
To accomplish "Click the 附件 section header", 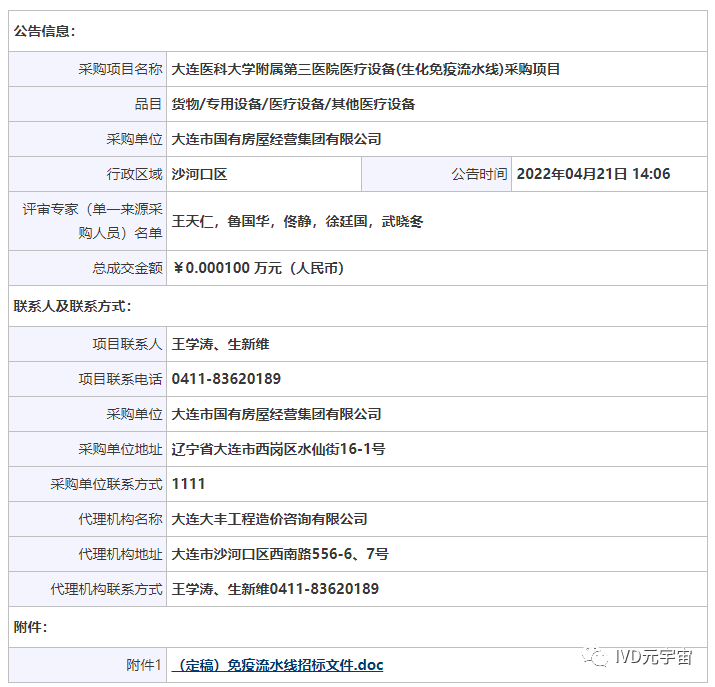I will 30,627.
